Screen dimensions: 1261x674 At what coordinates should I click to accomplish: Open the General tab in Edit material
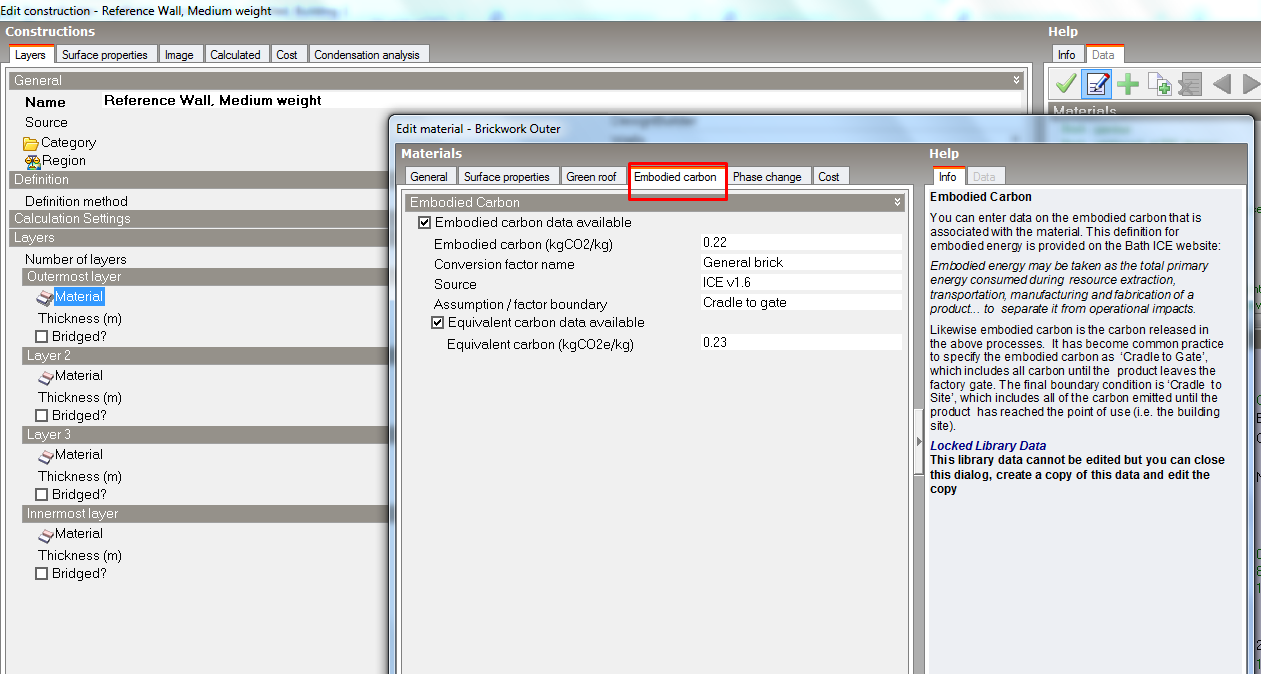429,177
